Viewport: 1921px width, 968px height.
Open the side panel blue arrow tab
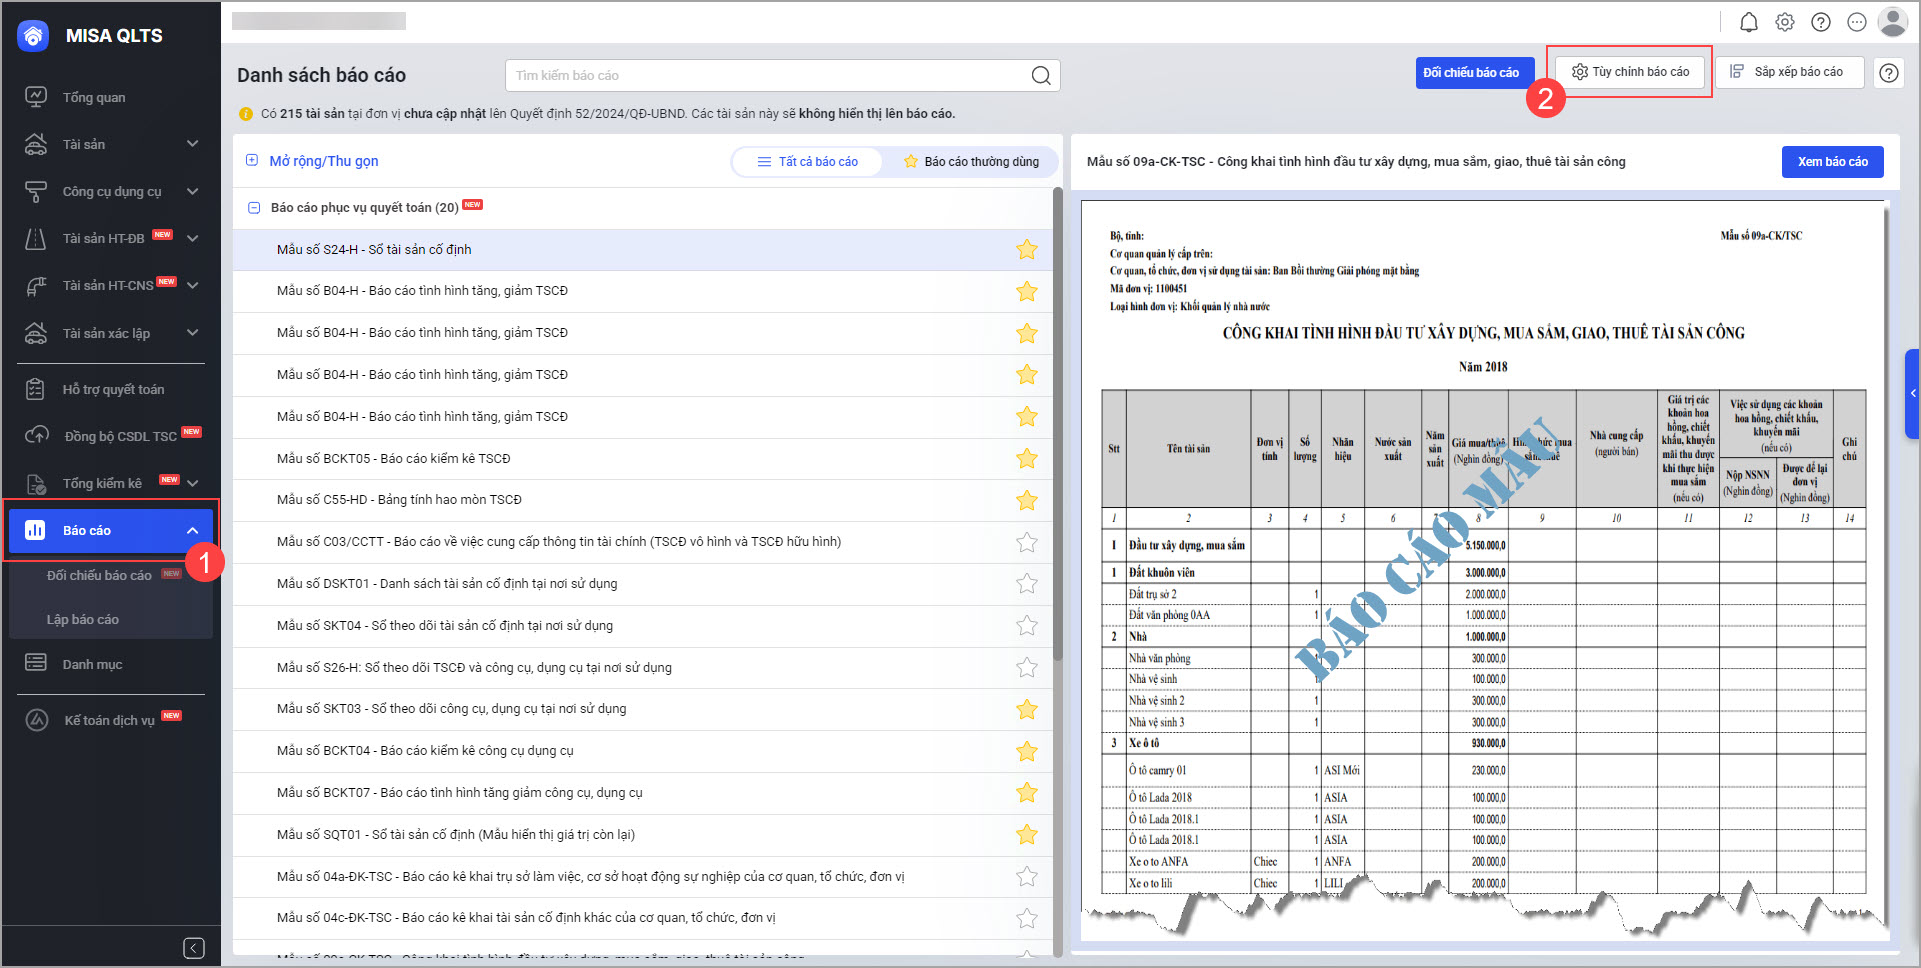(1912, 394)
